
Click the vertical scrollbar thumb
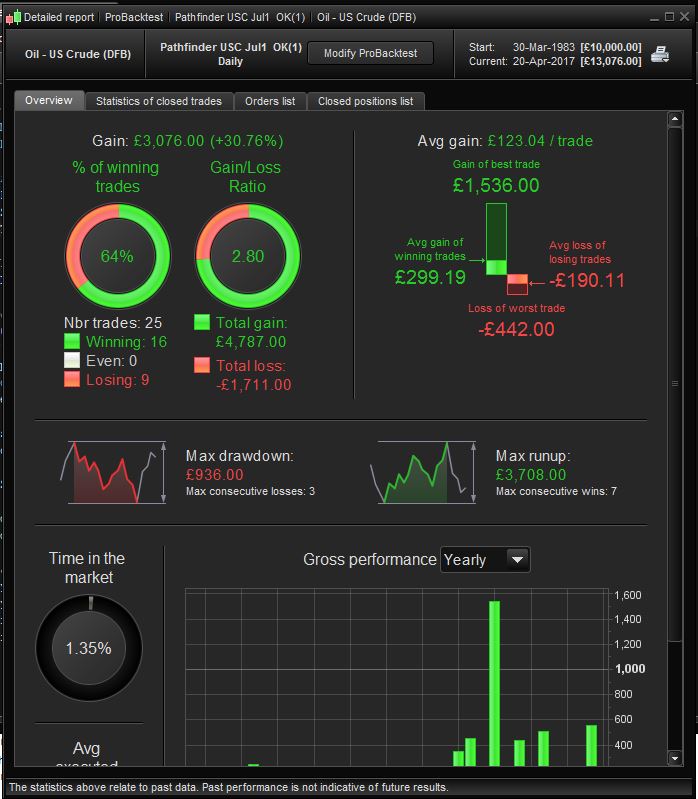tap(675, 385)
